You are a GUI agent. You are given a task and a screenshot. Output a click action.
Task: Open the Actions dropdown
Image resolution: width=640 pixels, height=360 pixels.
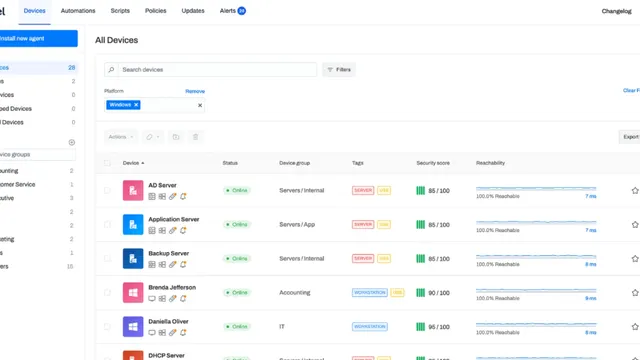[121, 137]
